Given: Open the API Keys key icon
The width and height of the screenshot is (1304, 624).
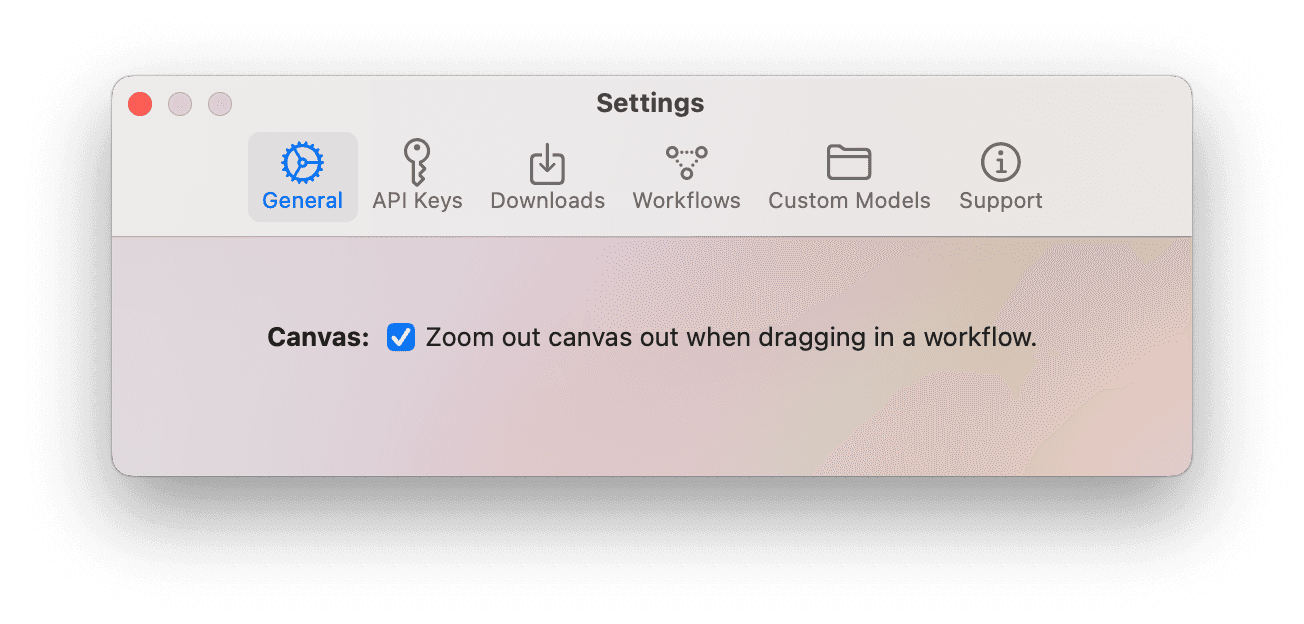Looking at the screenshot, I should pyautogui.click(x=417, y=161).
